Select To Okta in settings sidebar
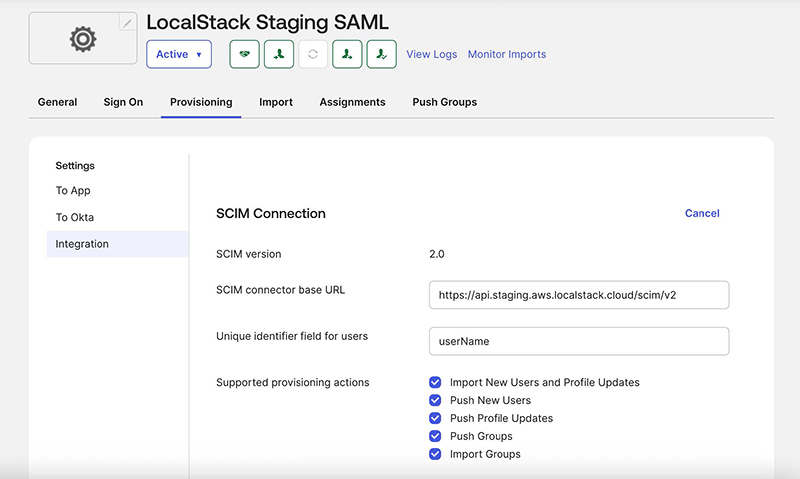Screen dimensions: 800x479 tap(74, 217)
